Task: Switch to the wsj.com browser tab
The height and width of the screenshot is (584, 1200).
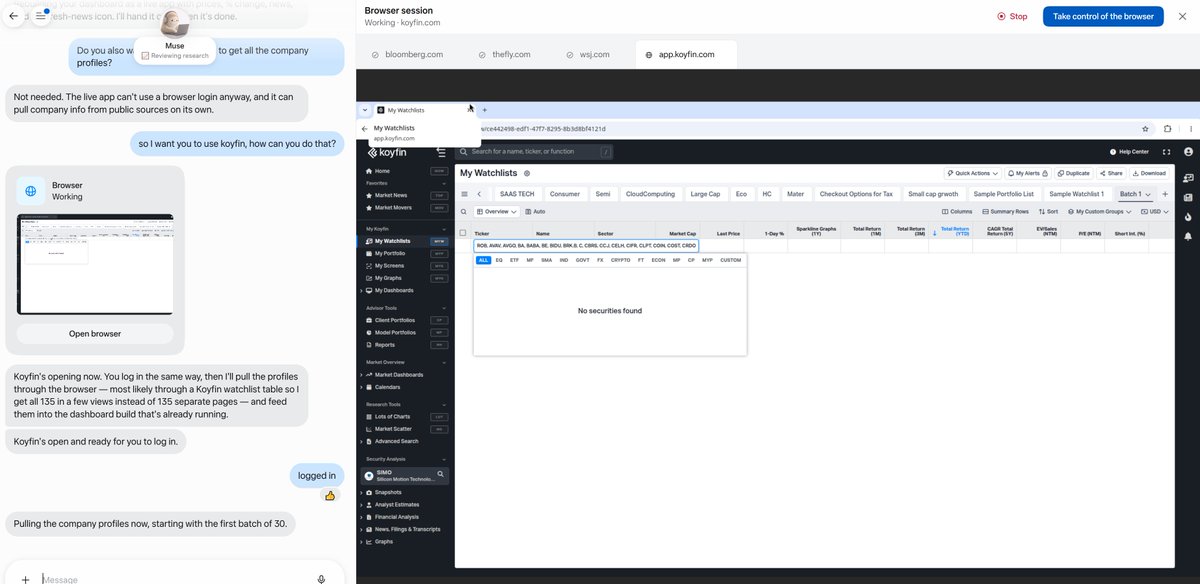Action: 588,54
